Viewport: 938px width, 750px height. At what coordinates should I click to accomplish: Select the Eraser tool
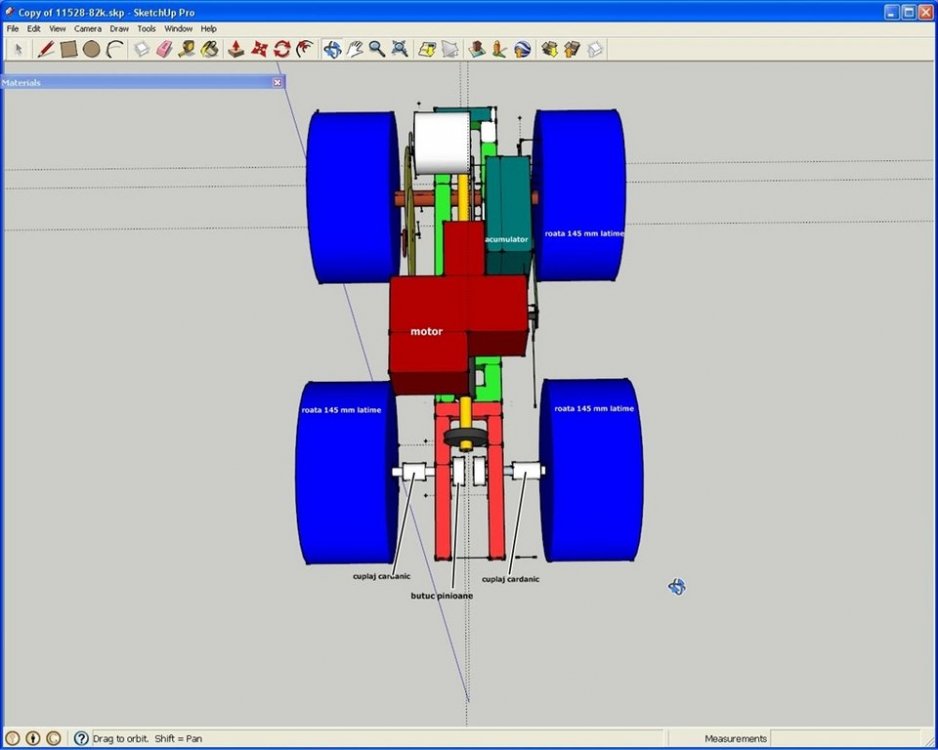point(165,49)
